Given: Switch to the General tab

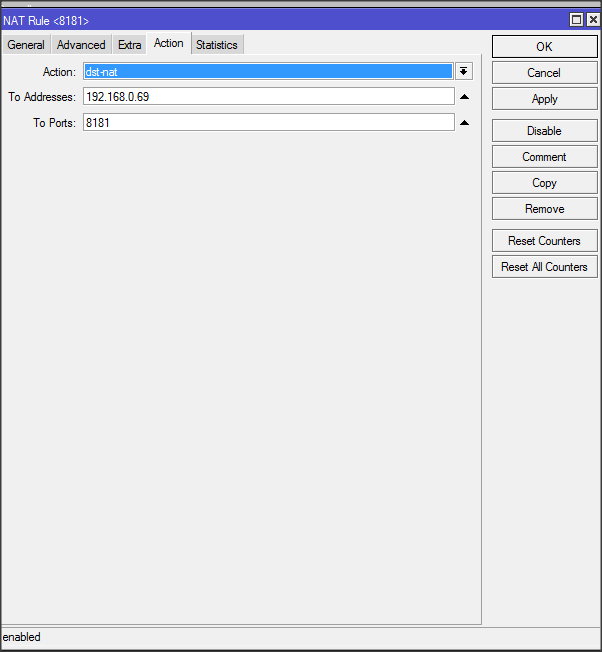Looking at the screenshot, I should (x=26, y=44).
